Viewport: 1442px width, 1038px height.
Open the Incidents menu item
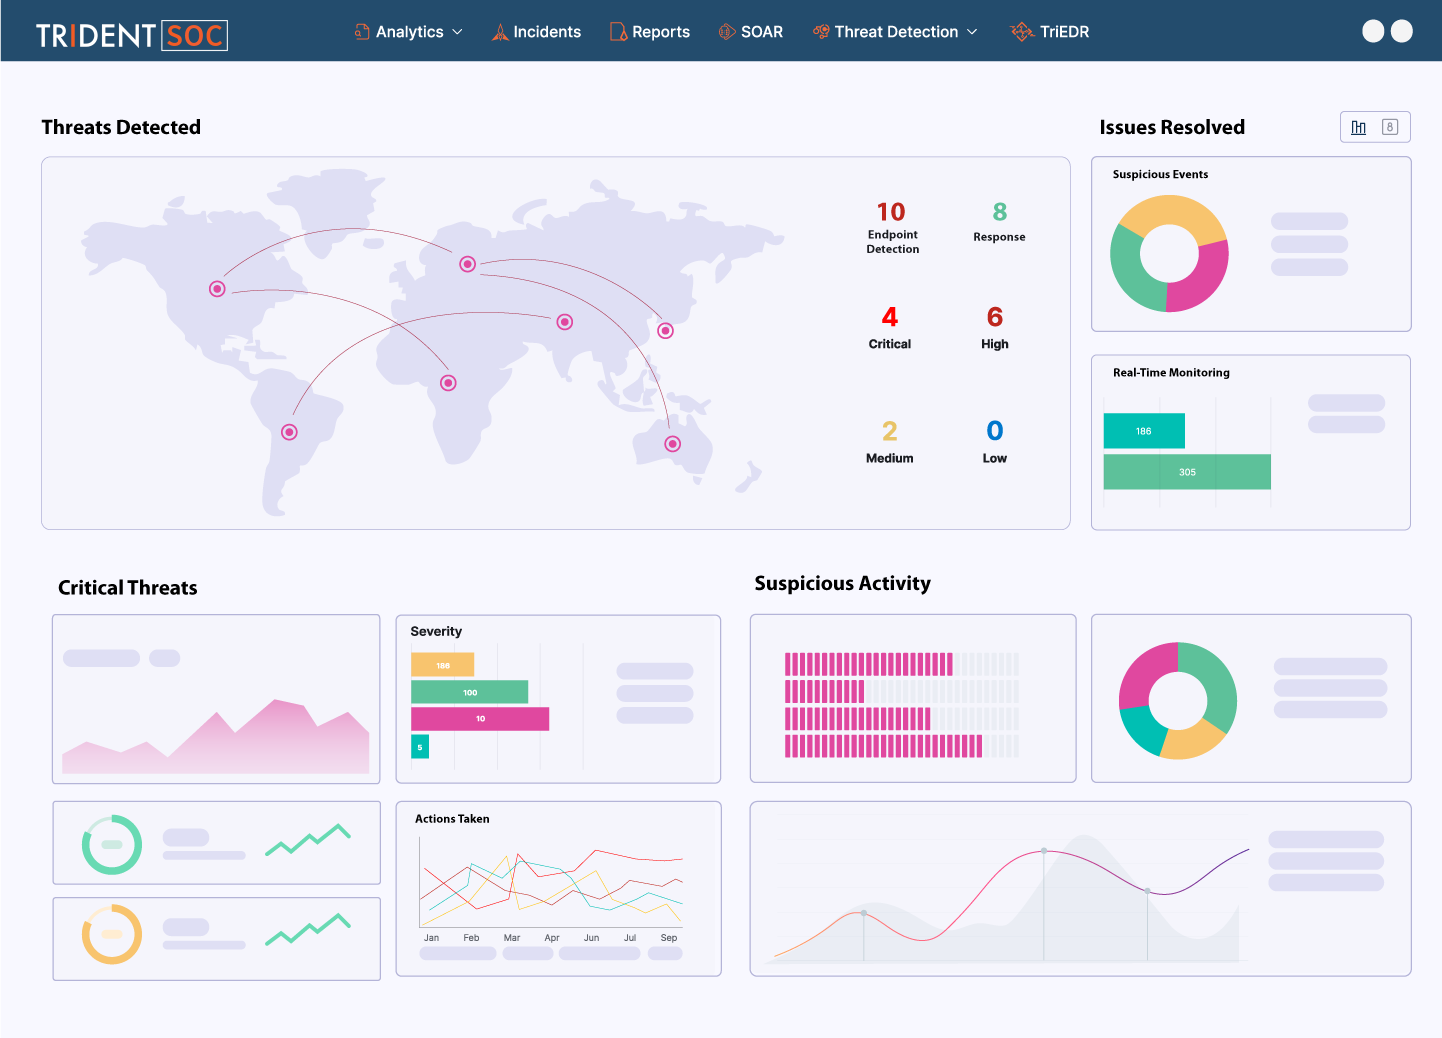pyautogui.click(x=546, y=32)
